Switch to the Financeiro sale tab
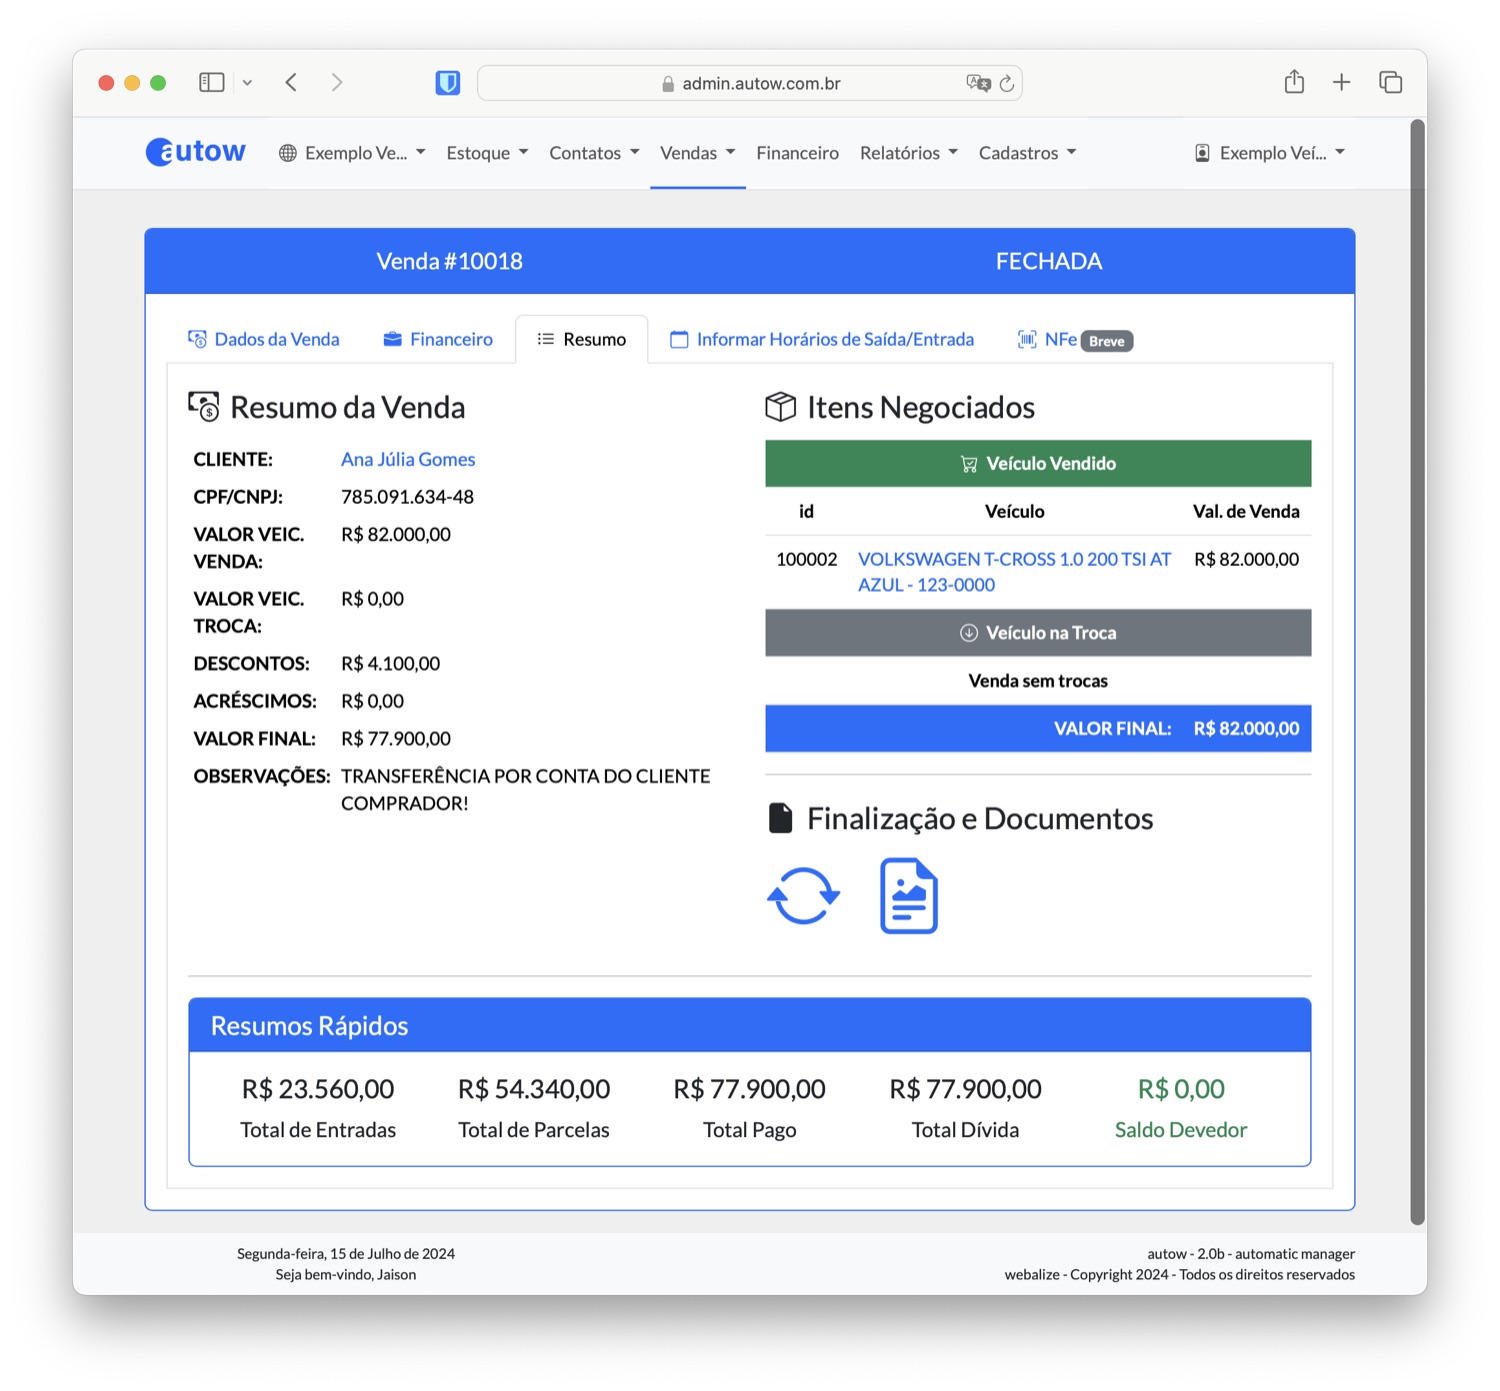Viewport: 1500px width, 1391px height. pos(438,339)
